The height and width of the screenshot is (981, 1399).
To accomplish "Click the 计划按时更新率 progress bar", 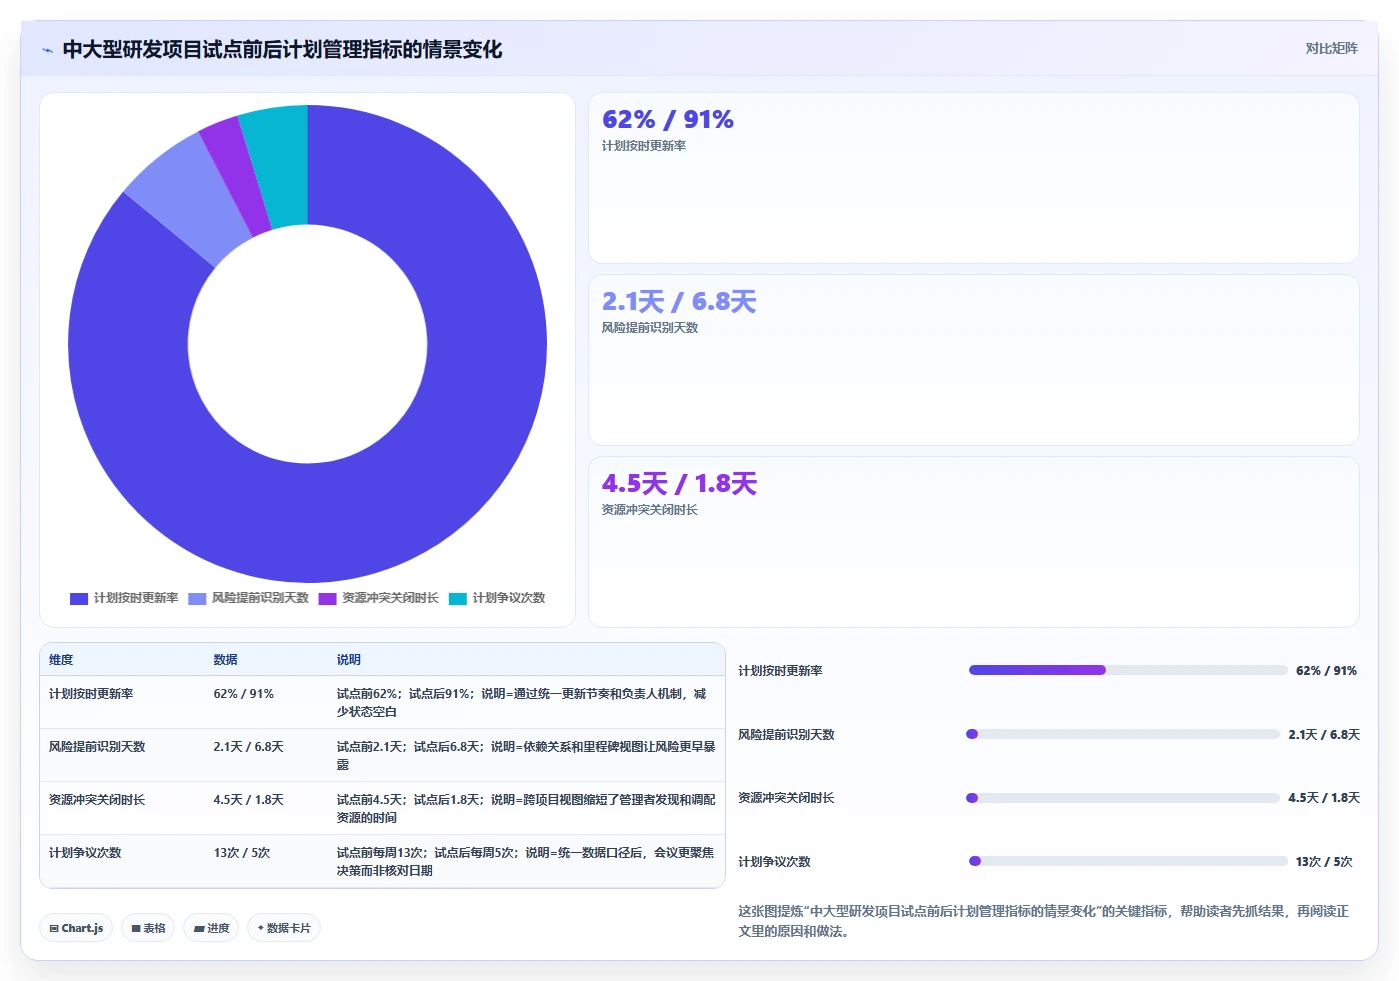I will click(x=1128, y=670).
